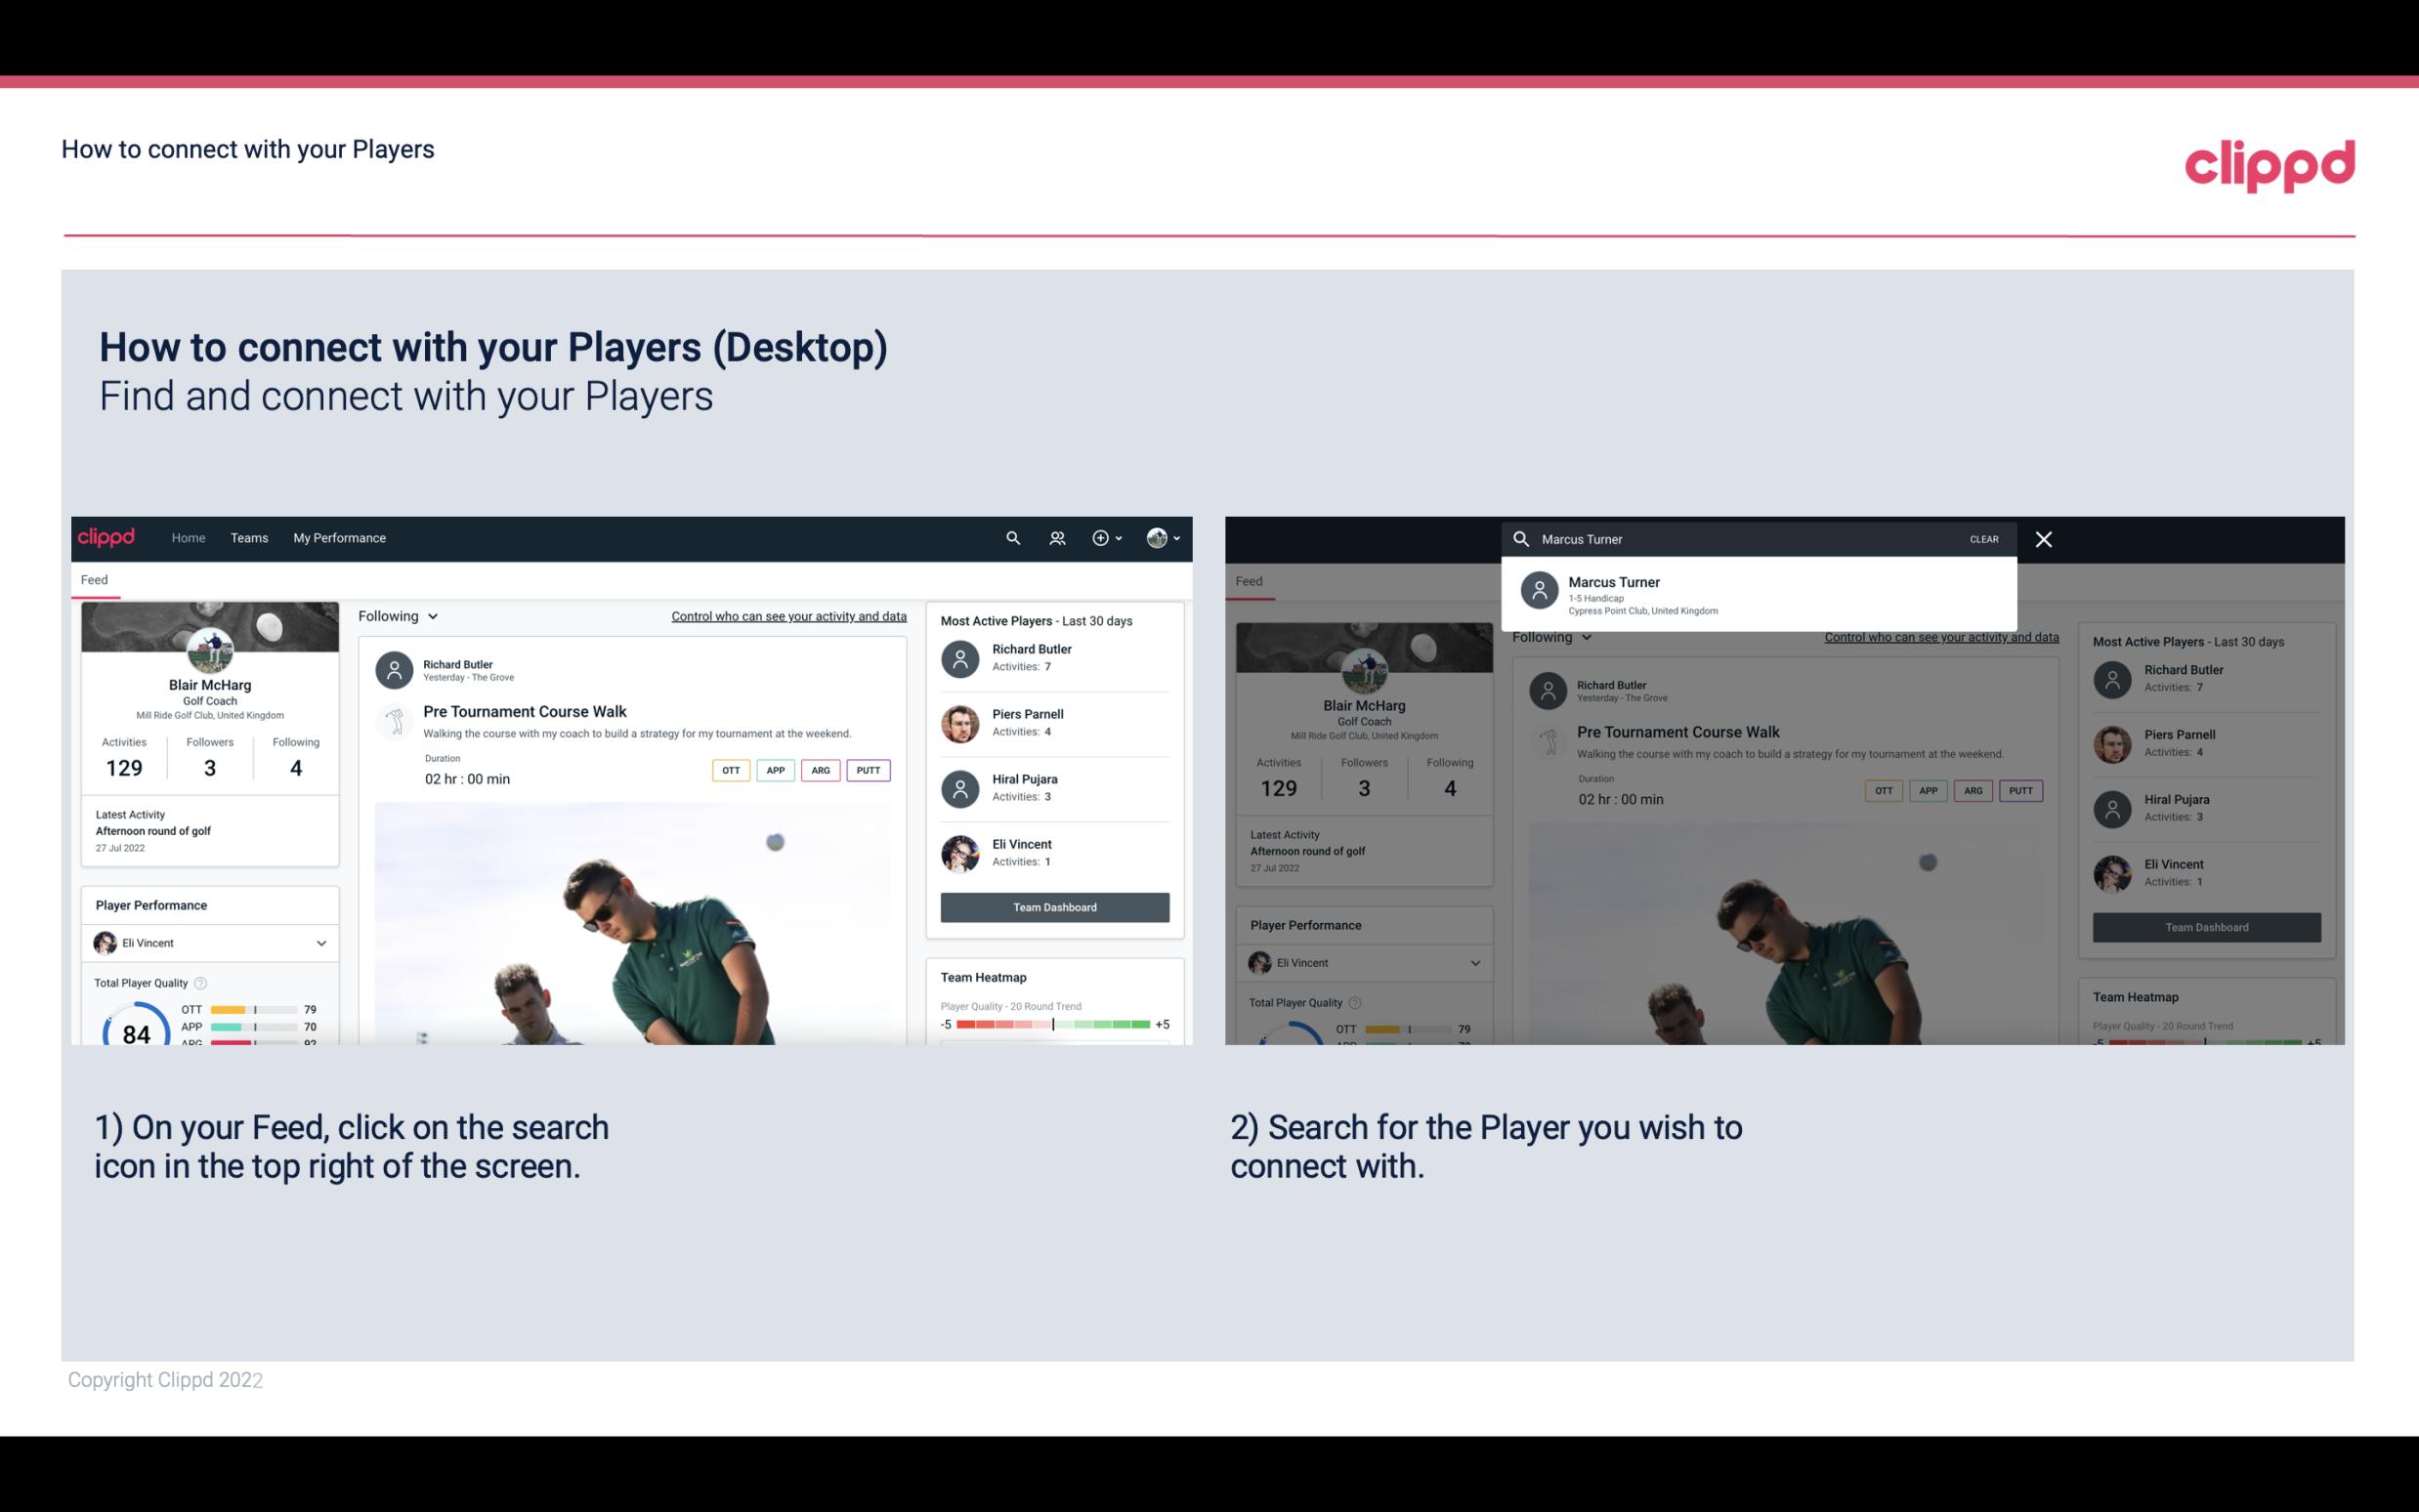The width and height of the screenshot is (2419, 1512).
Task: Click the Teams navigation icon
Action: [x=249, y=536]
